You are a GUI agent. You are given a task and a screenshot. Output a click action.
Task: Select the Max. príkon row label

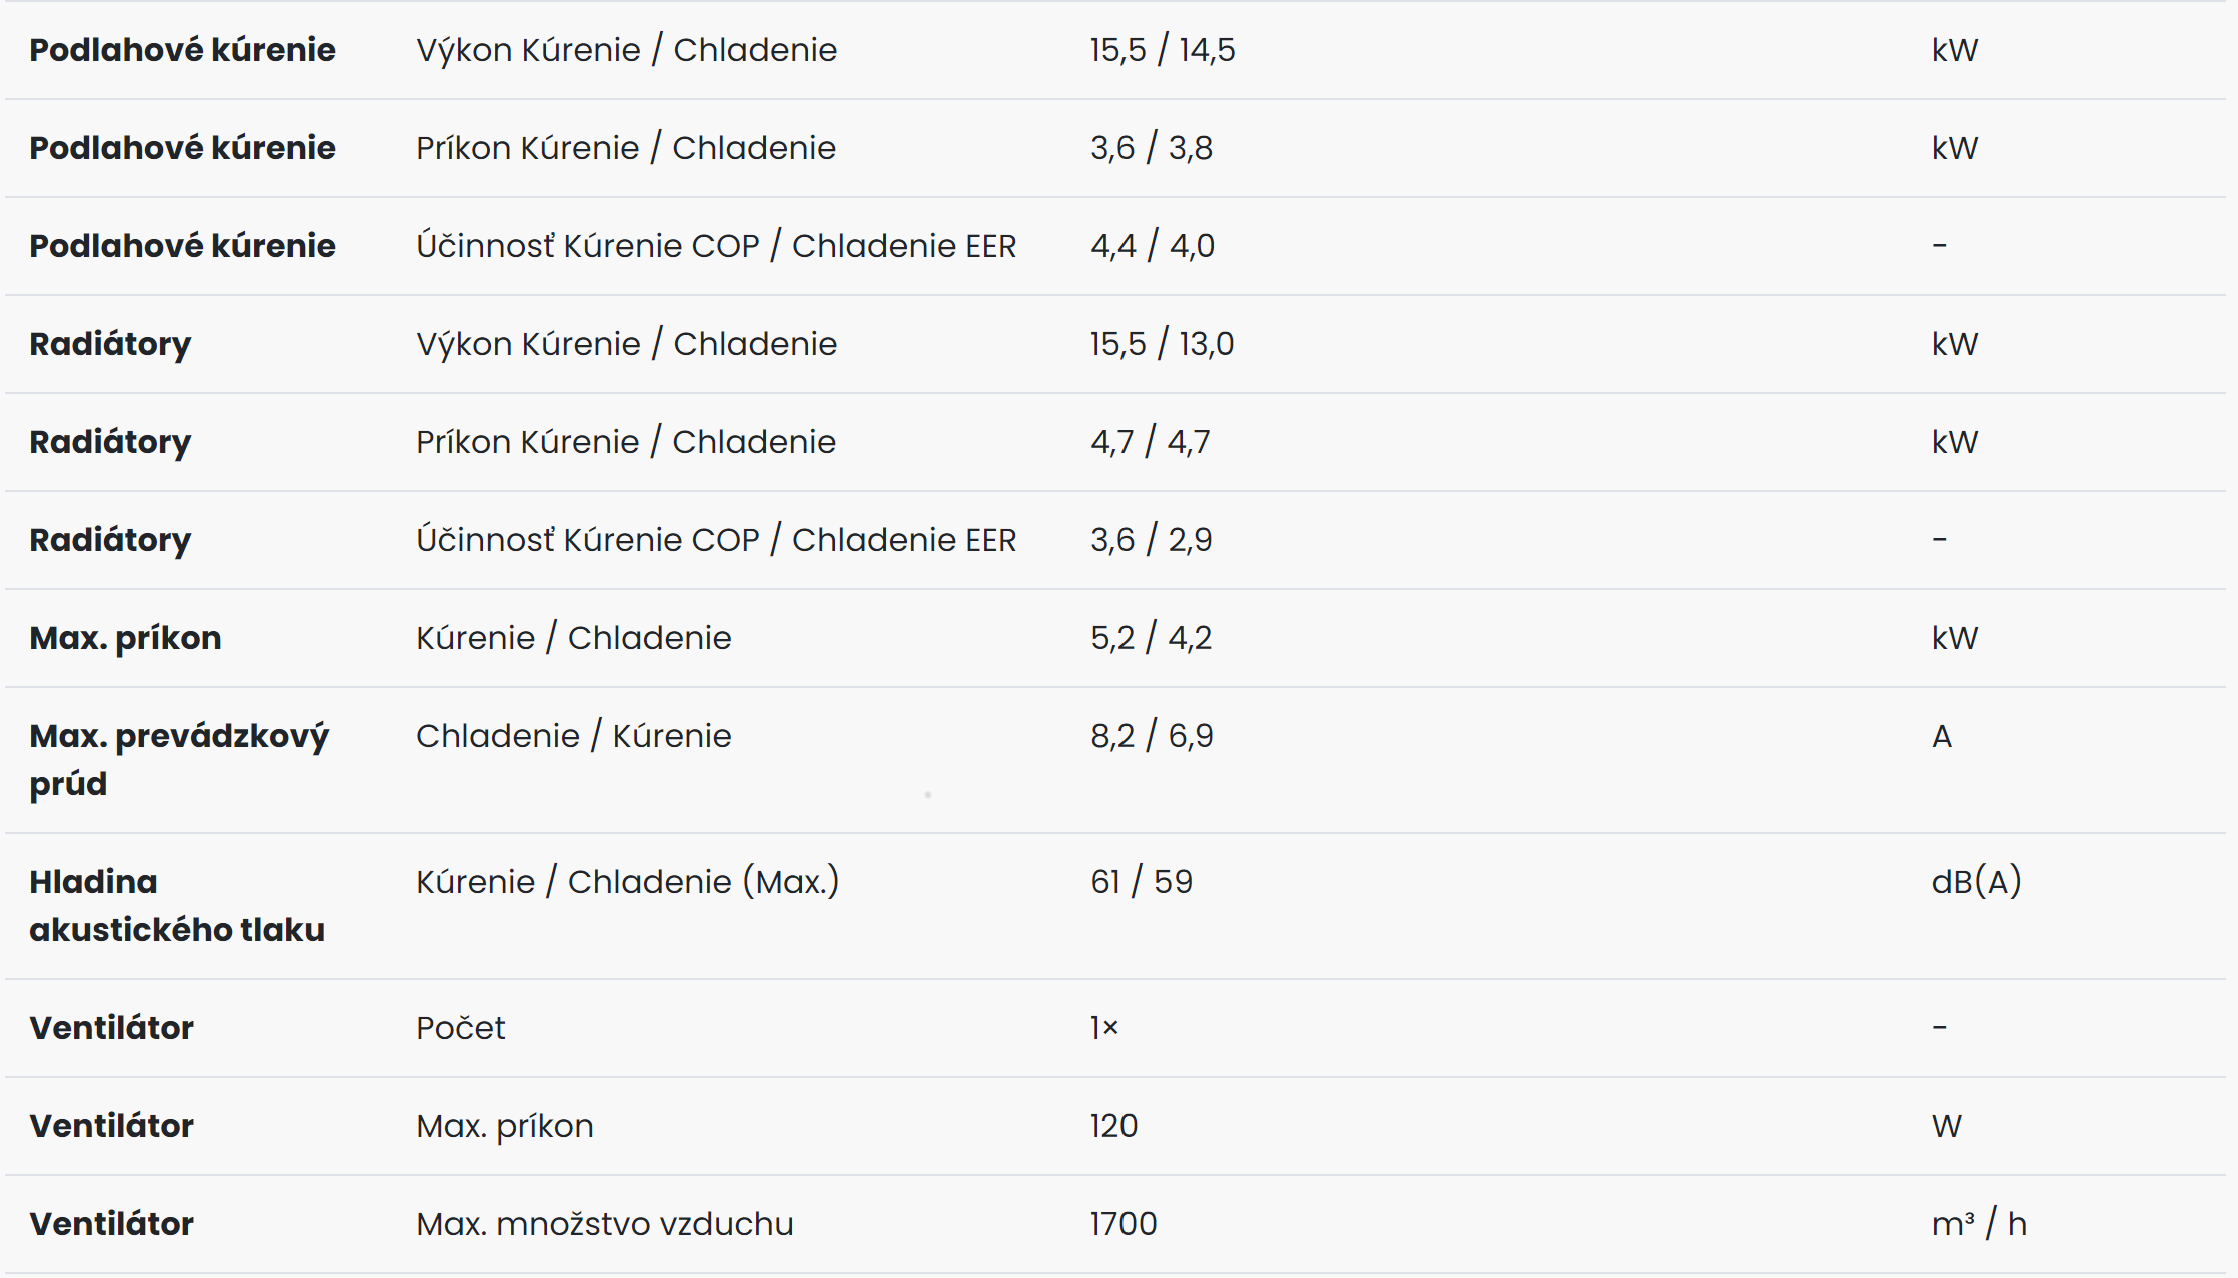(x=125, y=638)
